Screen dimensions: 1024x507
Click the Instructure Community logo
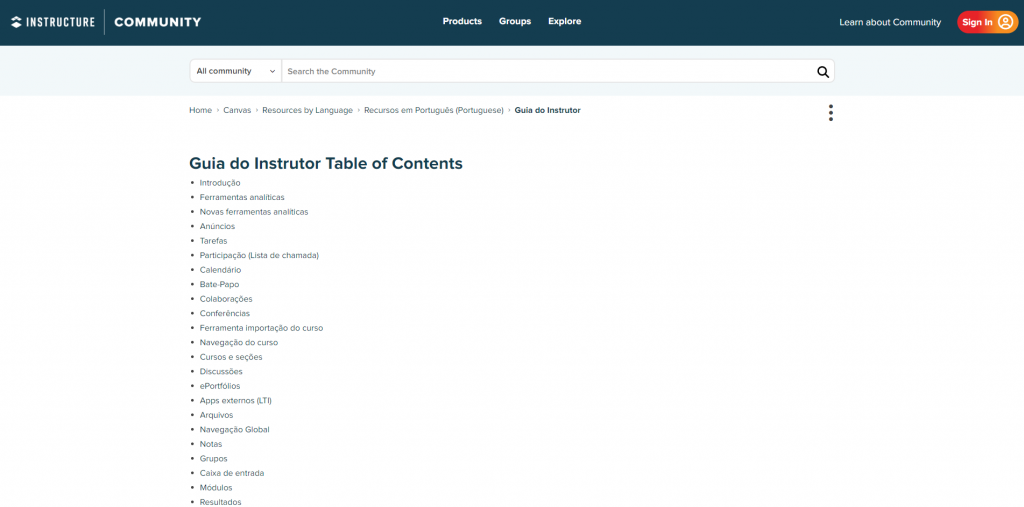point(106,22)
